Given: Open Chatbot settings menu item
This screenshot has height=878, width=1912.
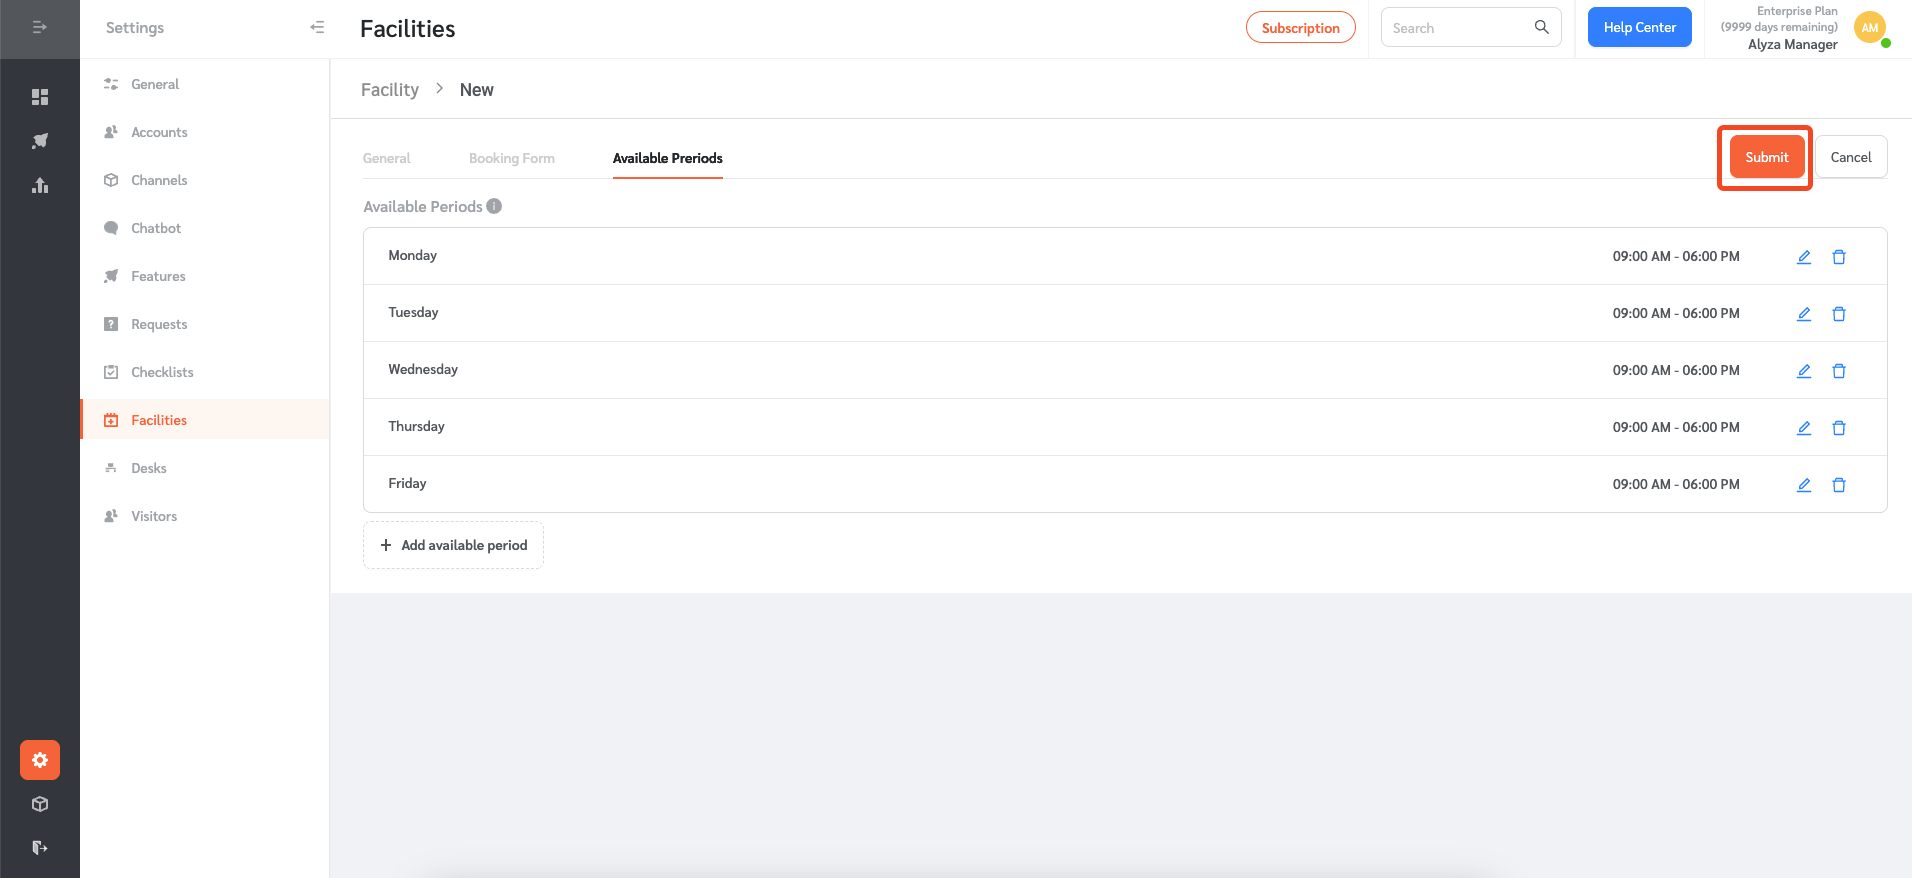Looking at the screenshot, I should tap(205, 228).
